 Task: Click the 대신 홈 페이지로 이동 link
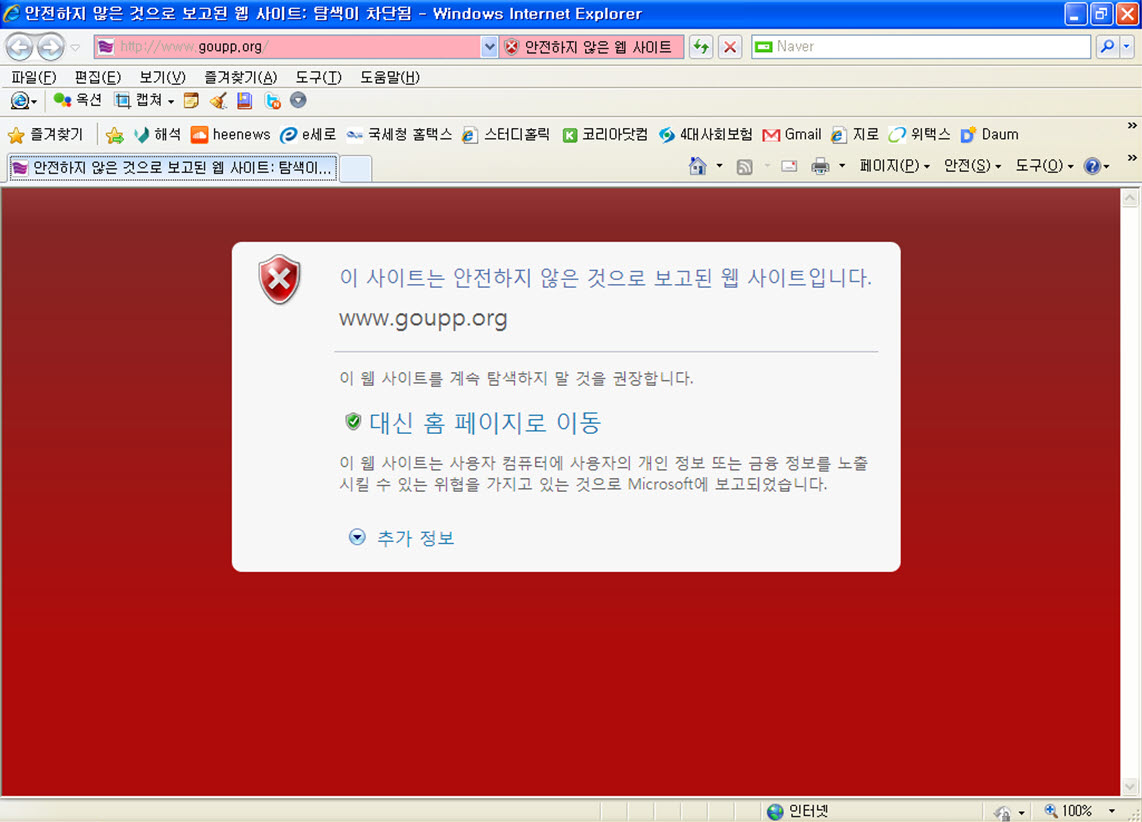click(484, 423)
